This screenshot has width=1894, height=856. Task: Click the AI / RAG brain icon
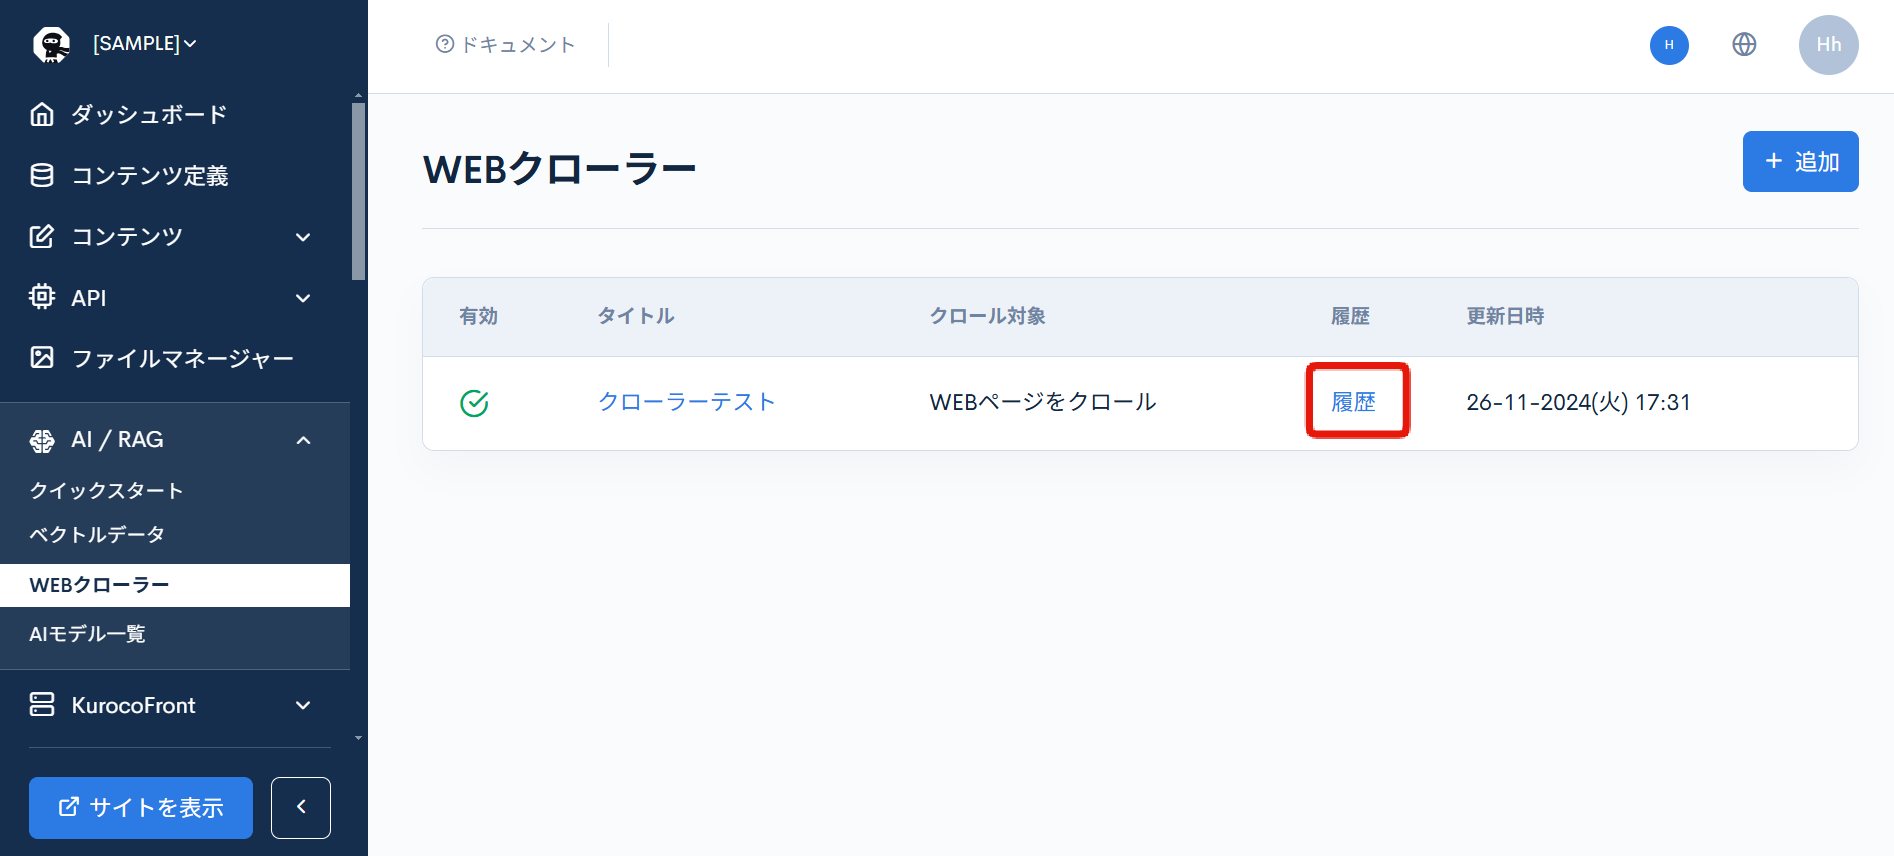coord(41,439)
